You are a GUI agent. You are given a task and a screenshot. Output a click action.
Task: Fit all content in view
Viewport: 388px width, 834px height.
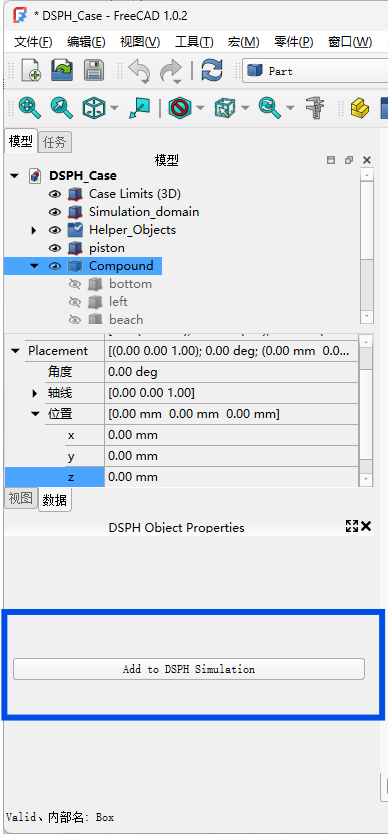(29, 108)
